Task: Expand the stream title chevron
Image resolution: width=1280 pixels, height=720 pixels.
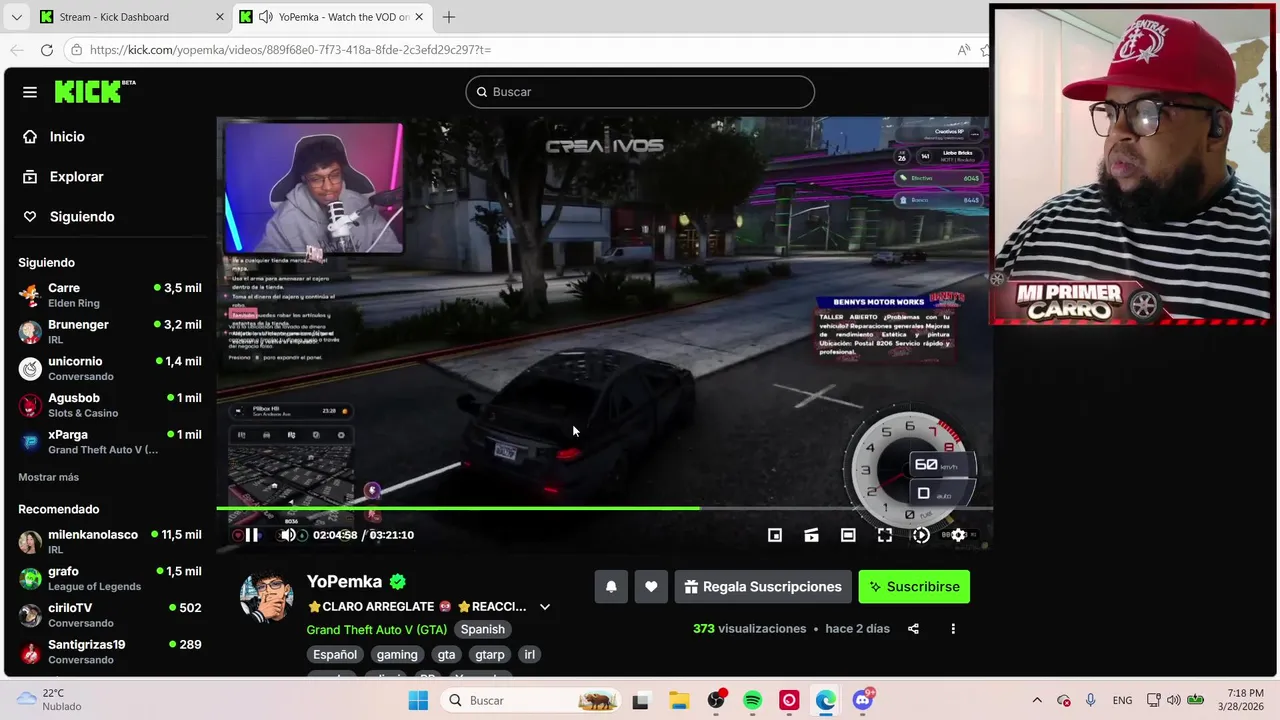Action: click(x=545, y=607)
